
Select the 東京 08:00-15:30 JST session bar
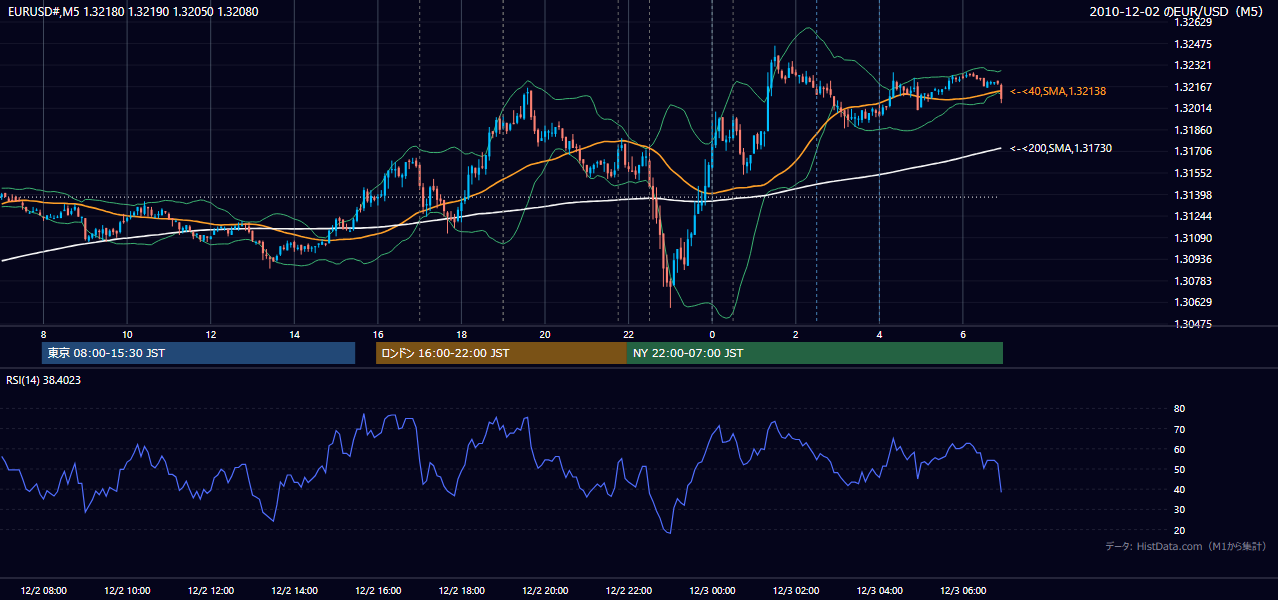point(199,353)
